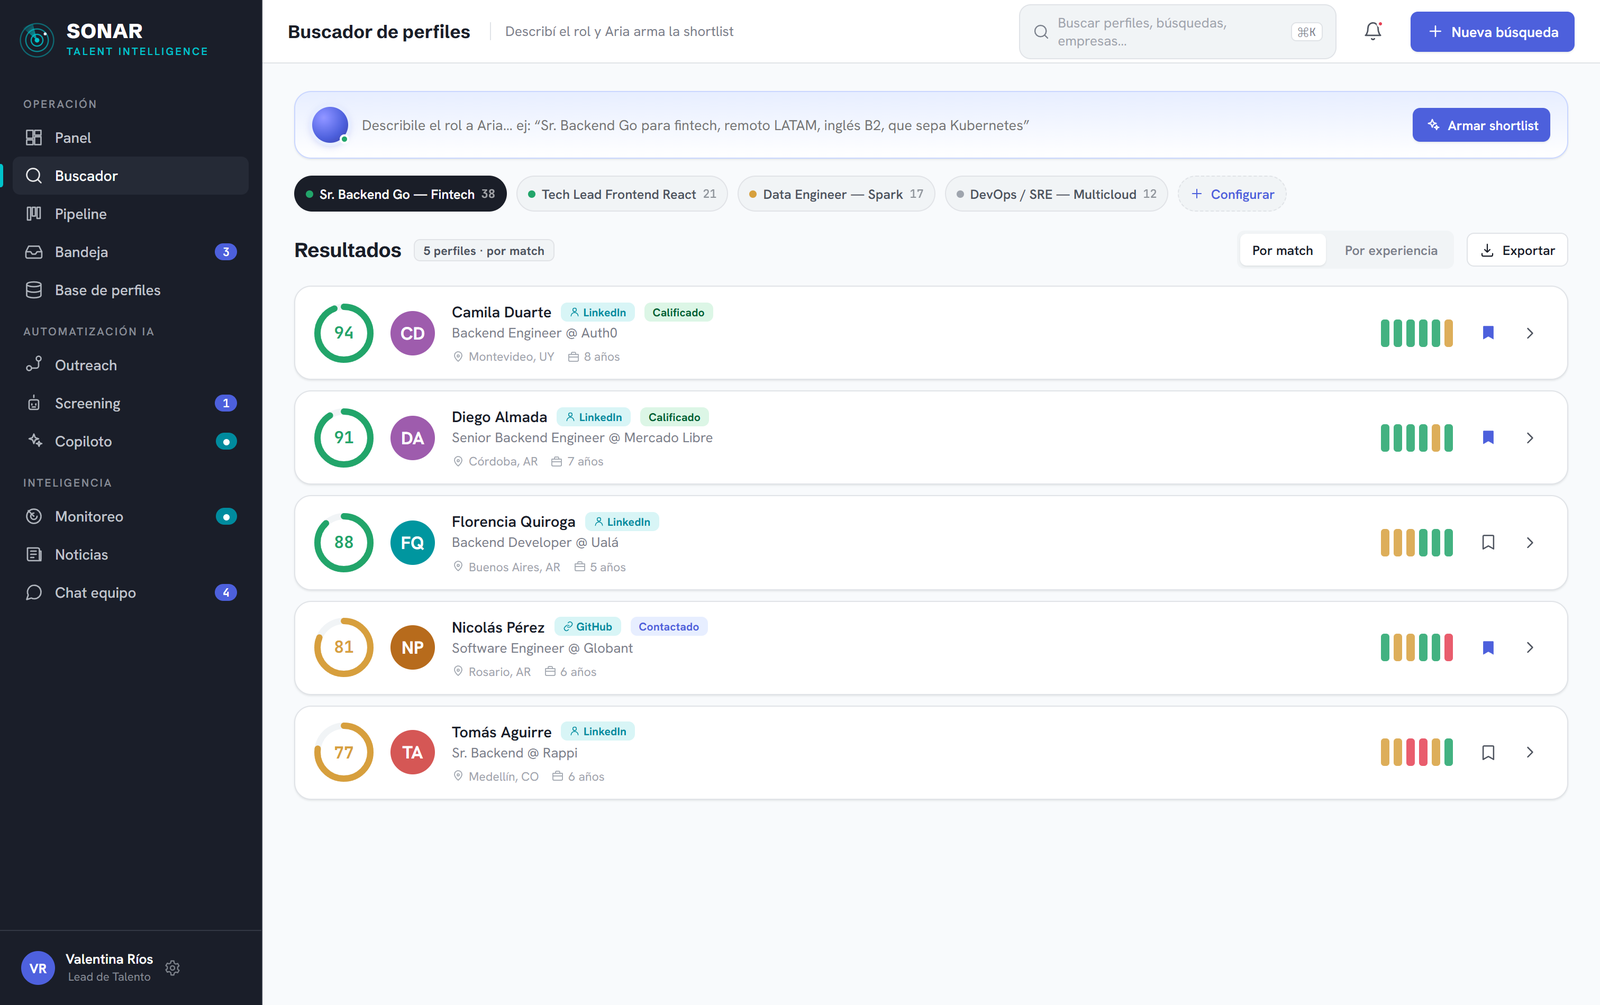Open Florencia Quiroga's FQ avatar
This screenshot has height=1005, width=1600.
pos(412,543)
